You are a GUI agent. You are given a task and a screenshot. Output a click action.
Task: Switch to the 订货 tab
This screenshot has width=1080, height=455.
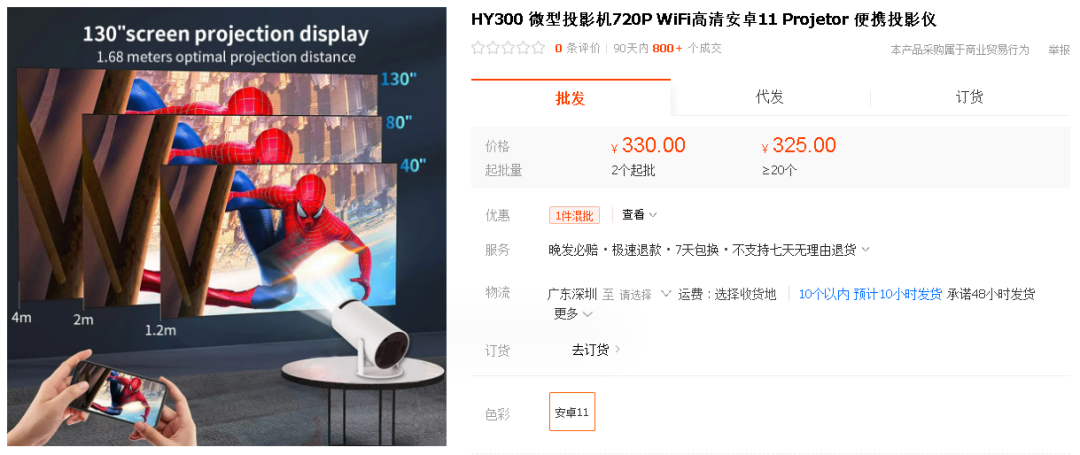click(969, 98)
